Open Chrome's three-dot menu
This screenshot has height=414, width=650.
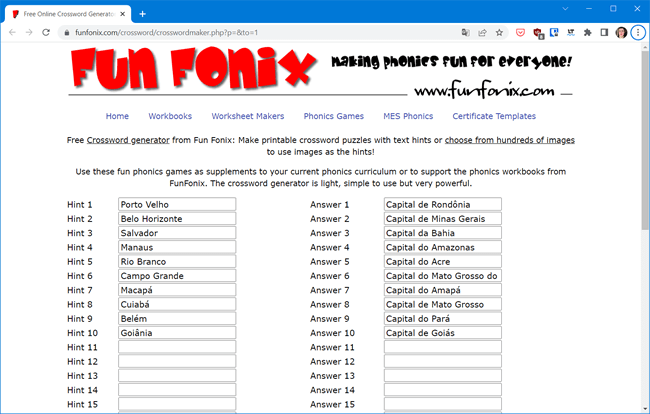[x=638, y=32]
